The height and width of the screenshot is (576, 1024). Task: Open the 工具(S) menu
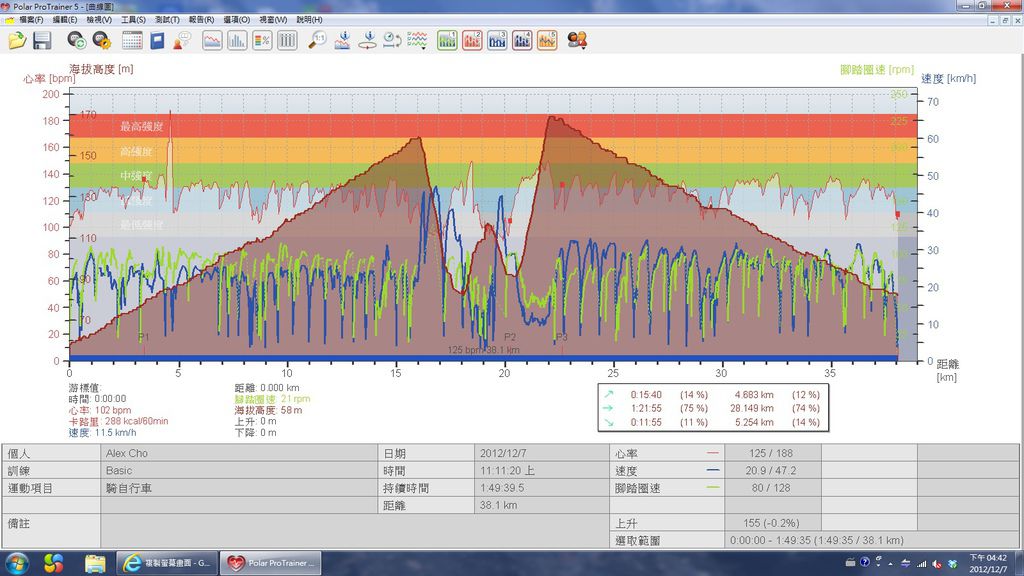coord(133,20)
